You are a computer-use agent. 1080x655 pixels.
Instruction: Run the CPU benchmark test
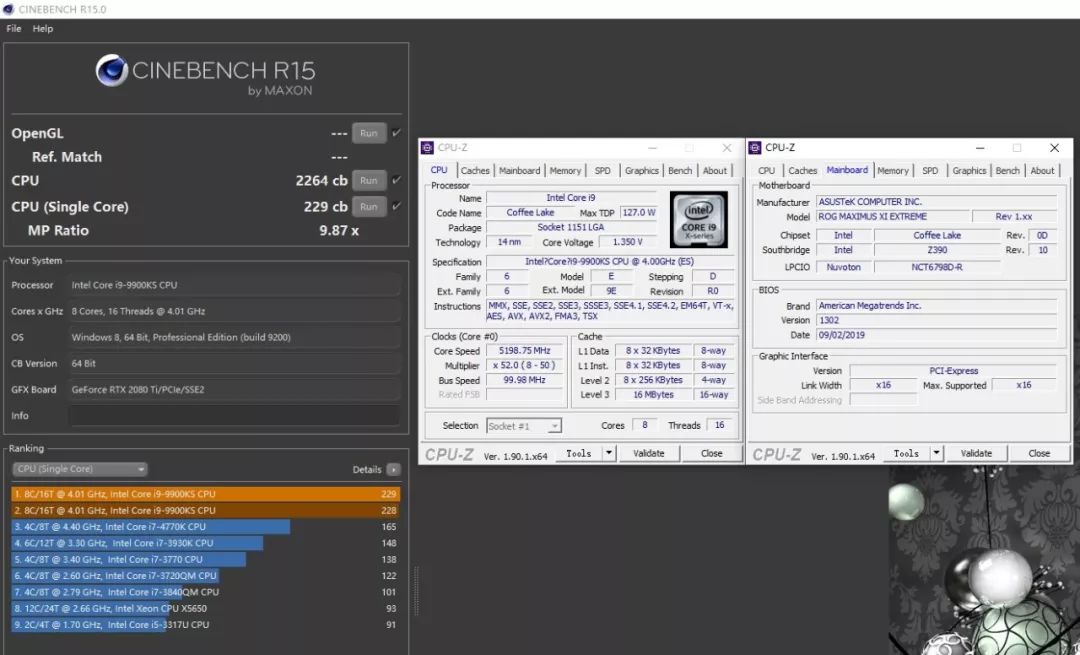point(368,180)
